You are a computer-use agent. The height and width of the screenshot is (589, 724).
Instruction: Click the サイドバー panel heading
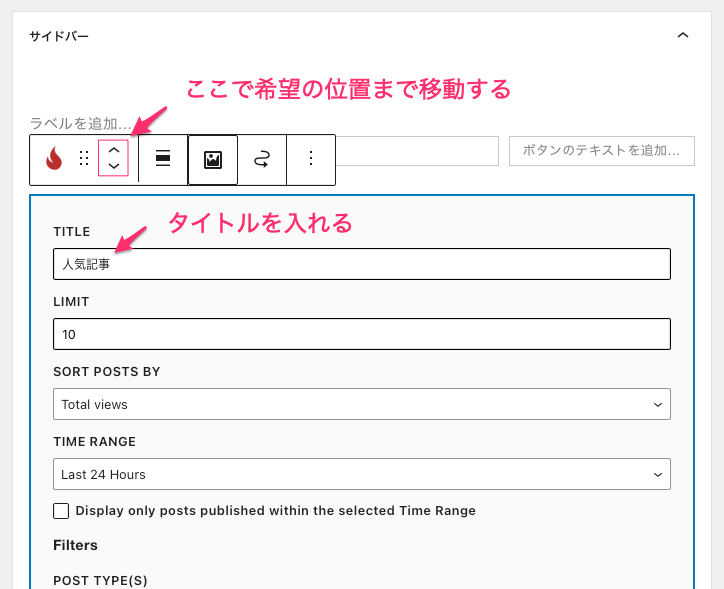point(59,37)
